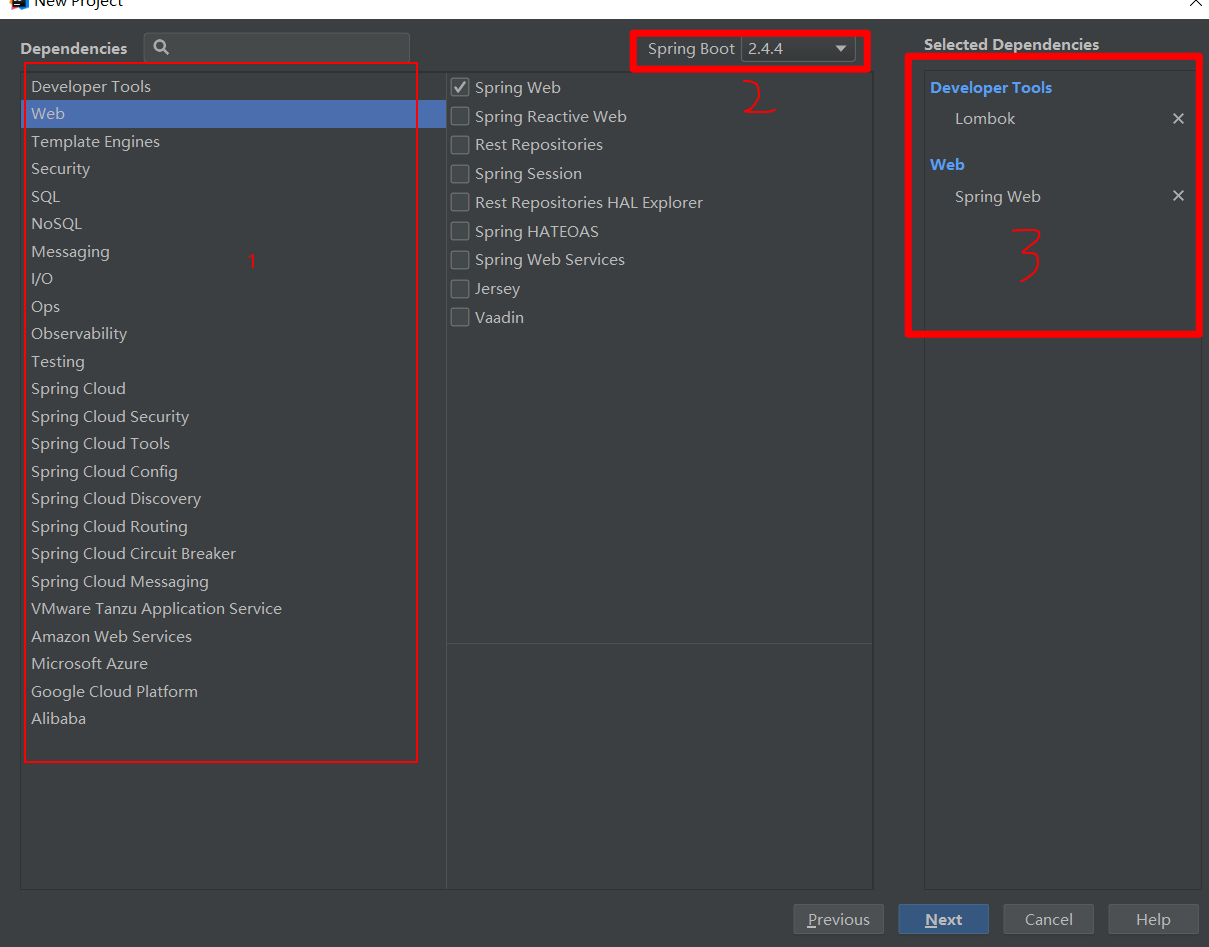Select the Observability category
The width and height of the screenshot is (1209, 947).
click(233, 334)
